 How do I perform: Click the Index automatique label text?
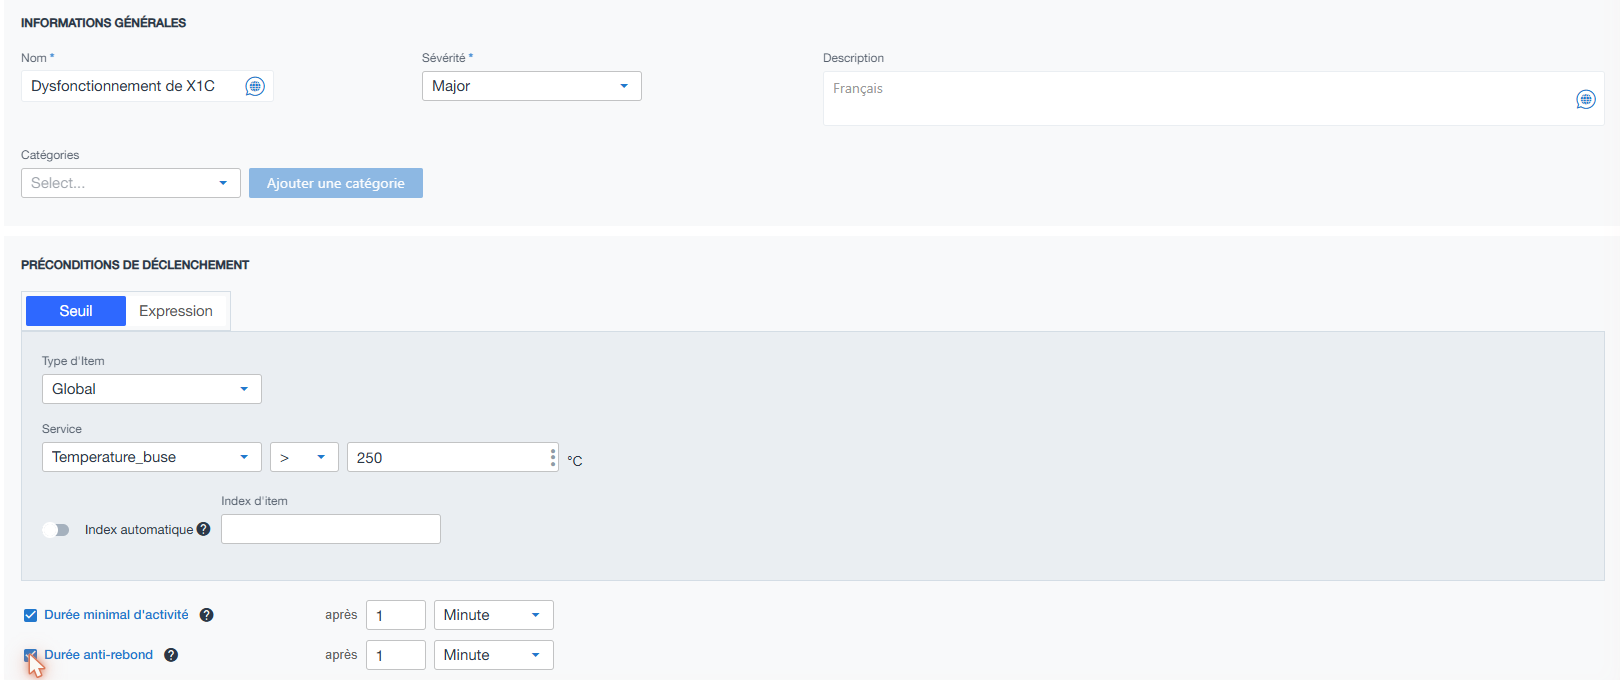[139, 530]
